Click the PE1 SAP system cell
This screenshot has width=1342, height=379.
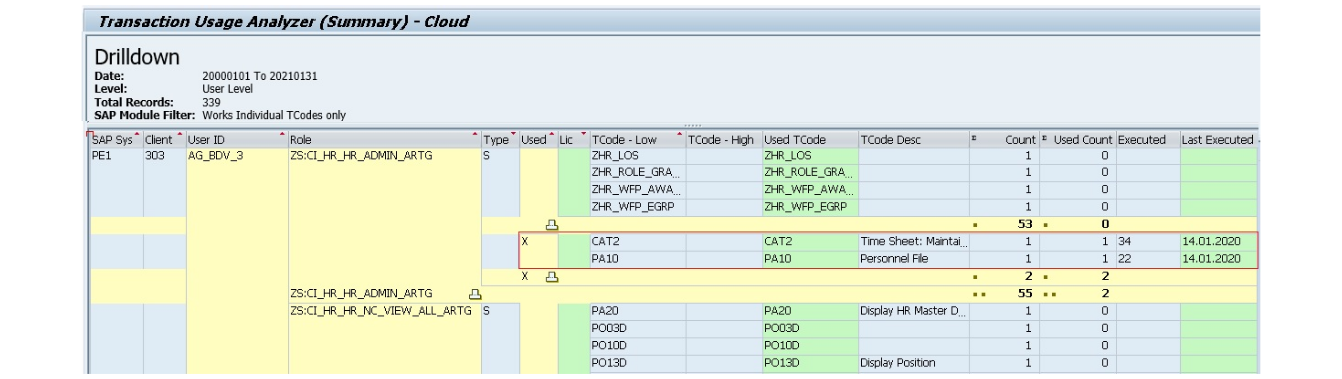click(115, 157)
